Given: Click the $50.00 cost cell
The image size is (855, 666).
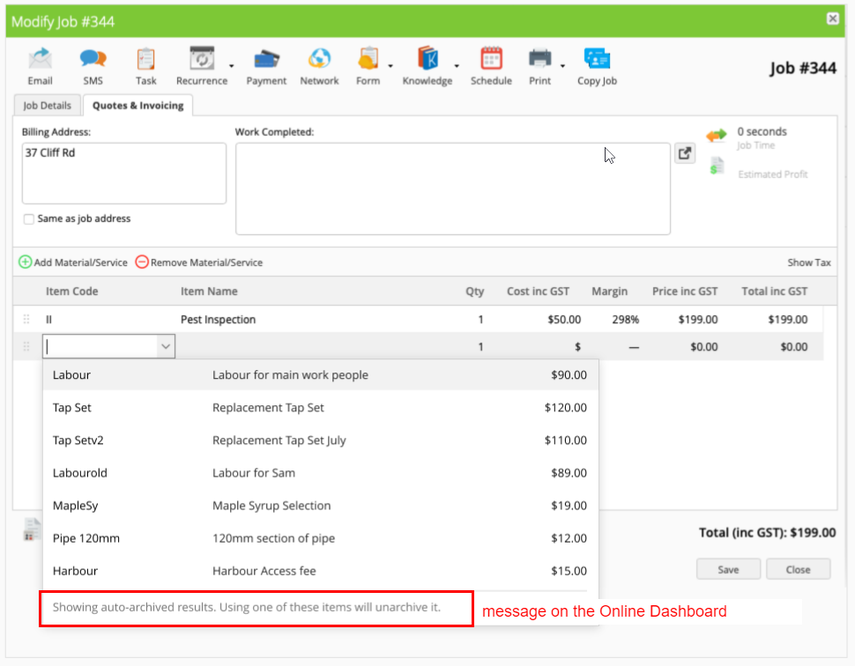Looking at the screenshot, I should 564,320.
